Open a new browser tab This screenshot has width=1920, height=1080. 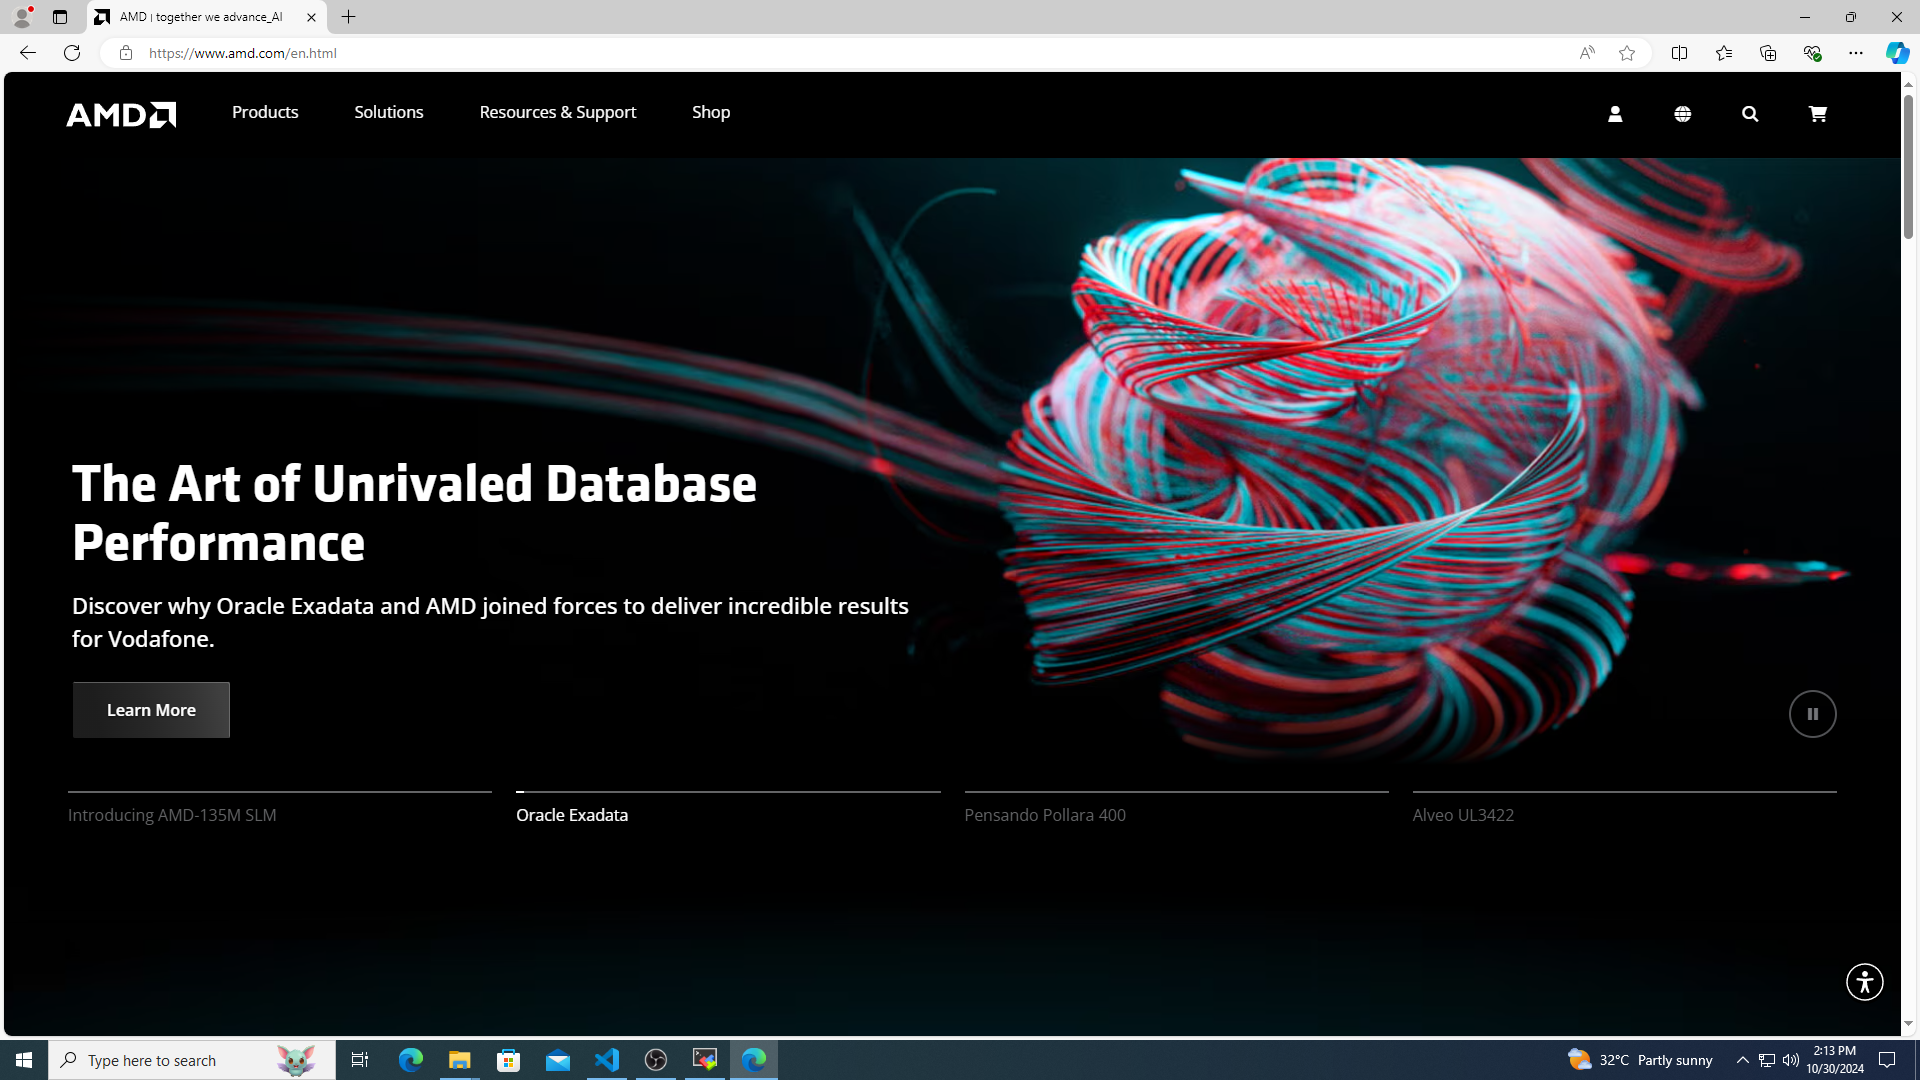pyautogui.click(x=348, y=17)
